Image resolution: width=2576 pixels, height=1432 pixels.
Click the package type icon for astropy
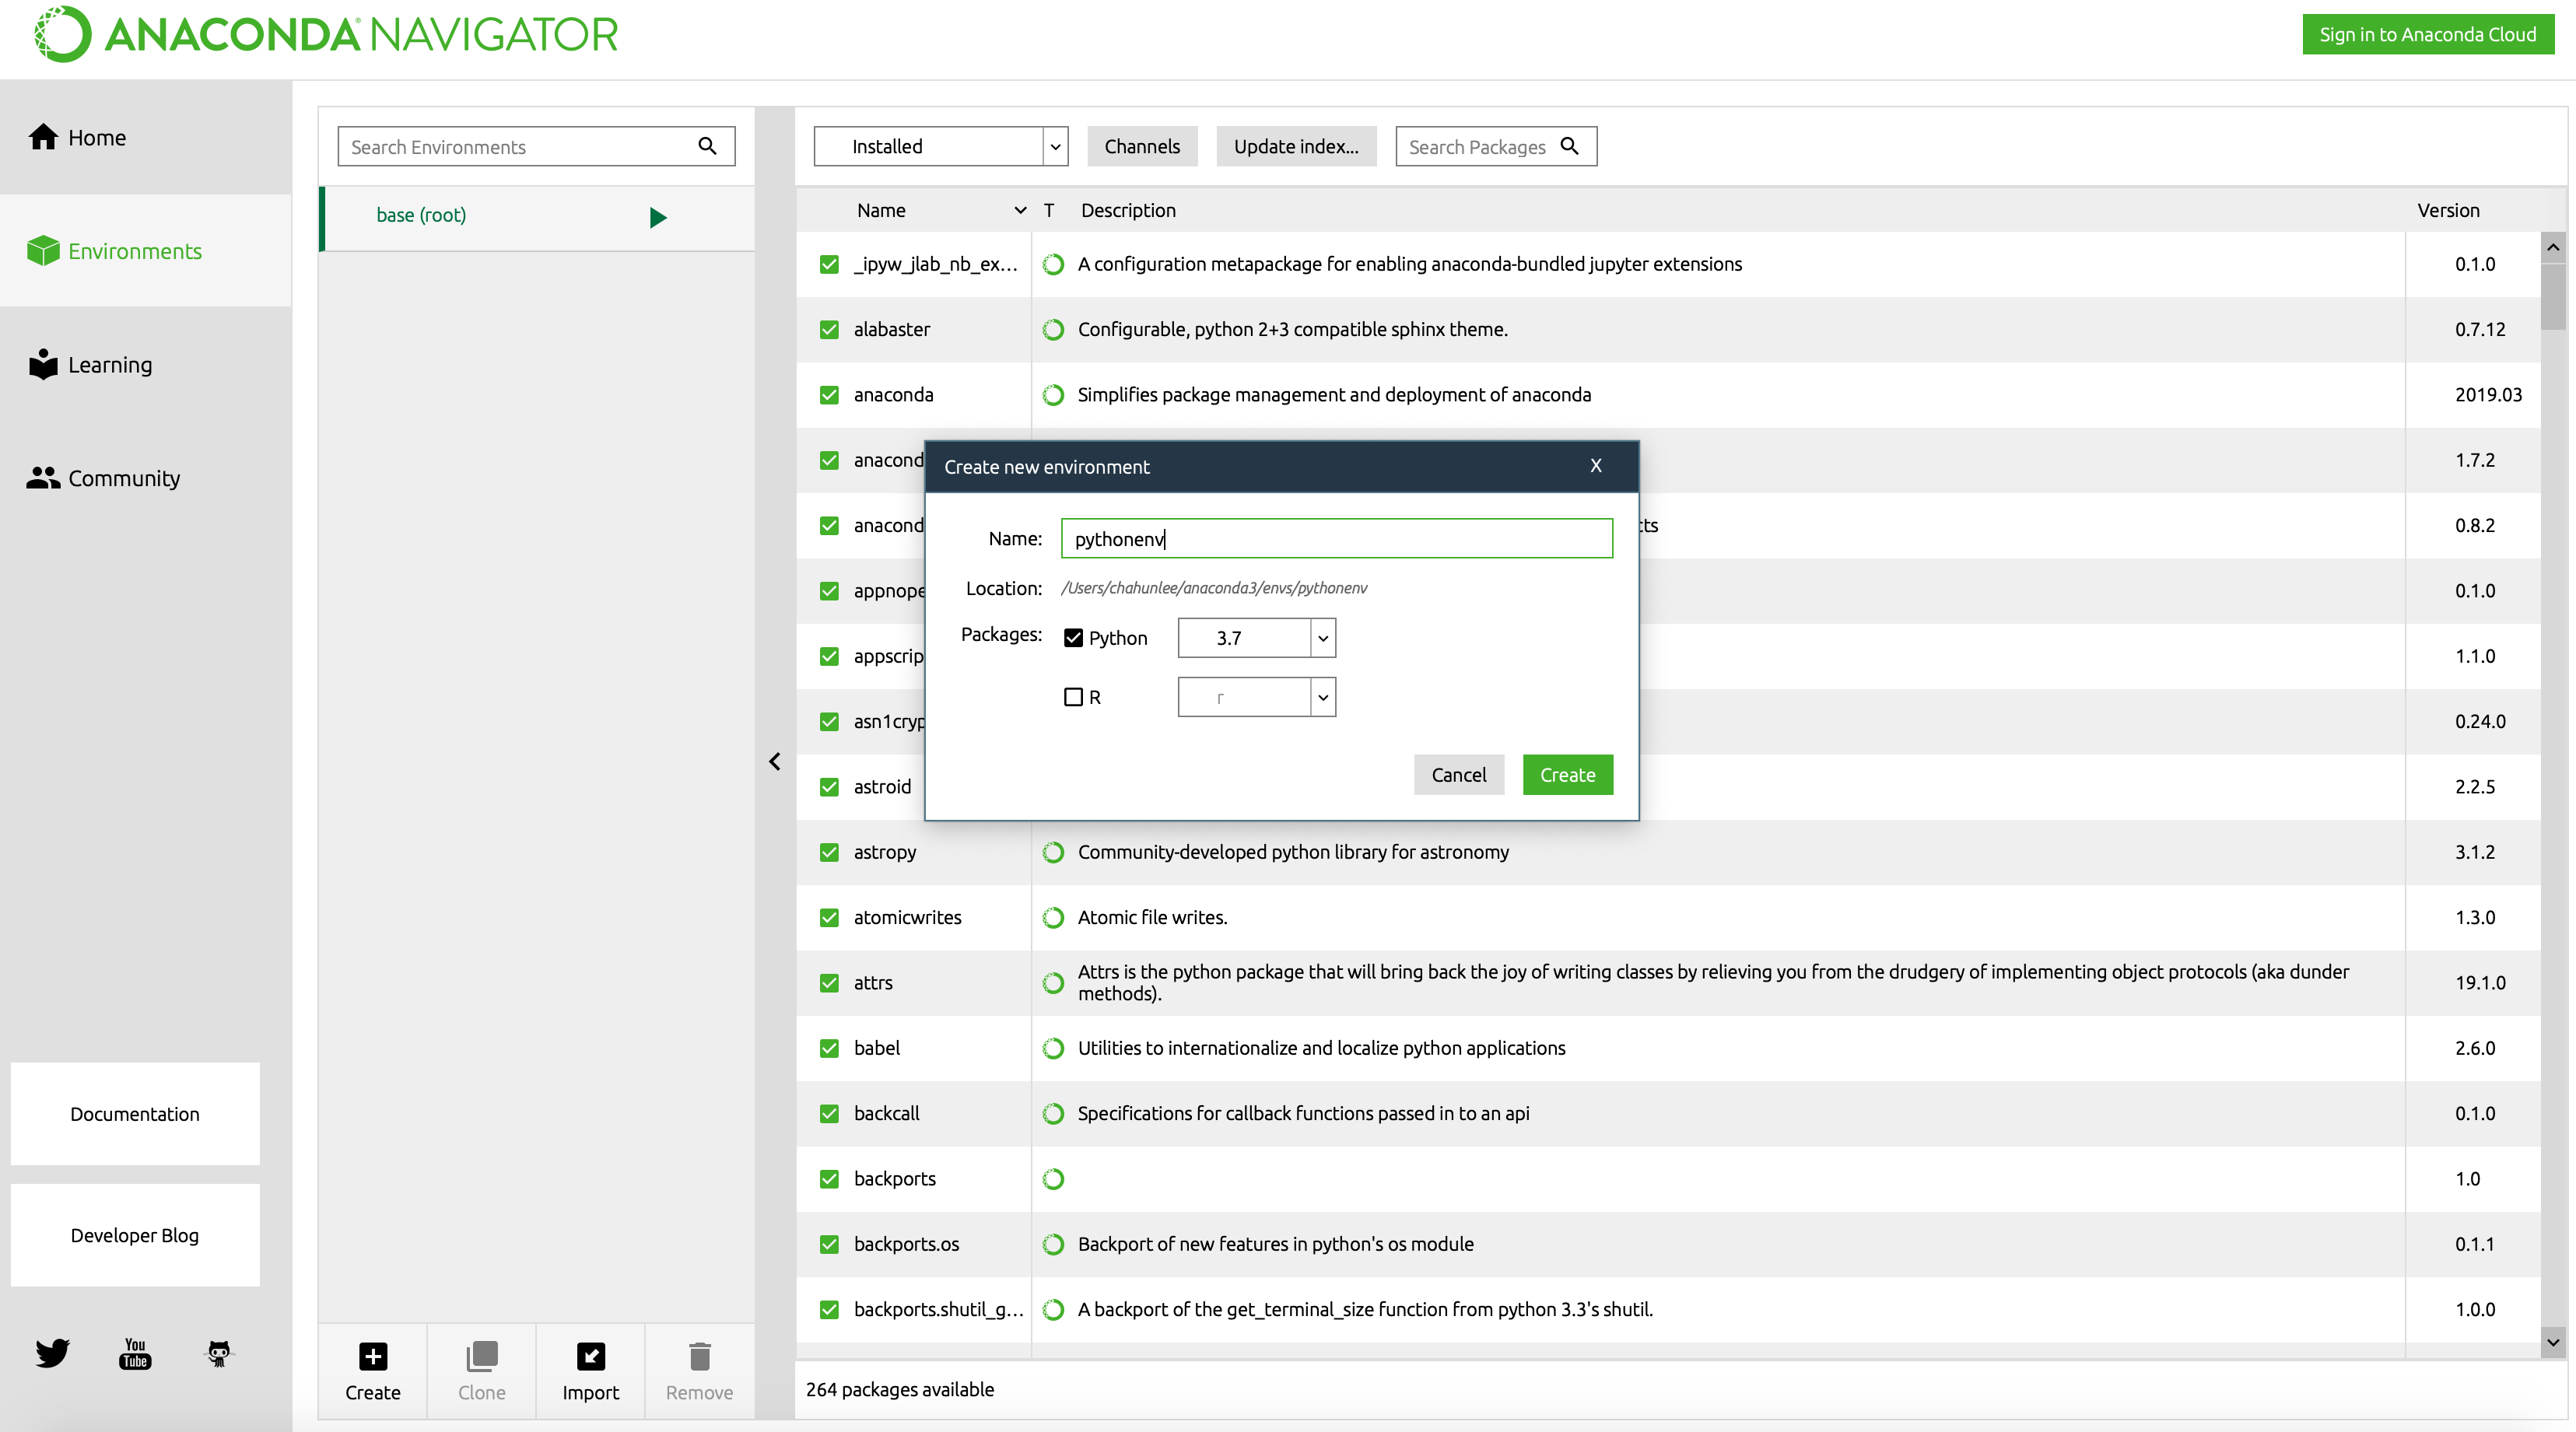click(x=1053, y=852)
